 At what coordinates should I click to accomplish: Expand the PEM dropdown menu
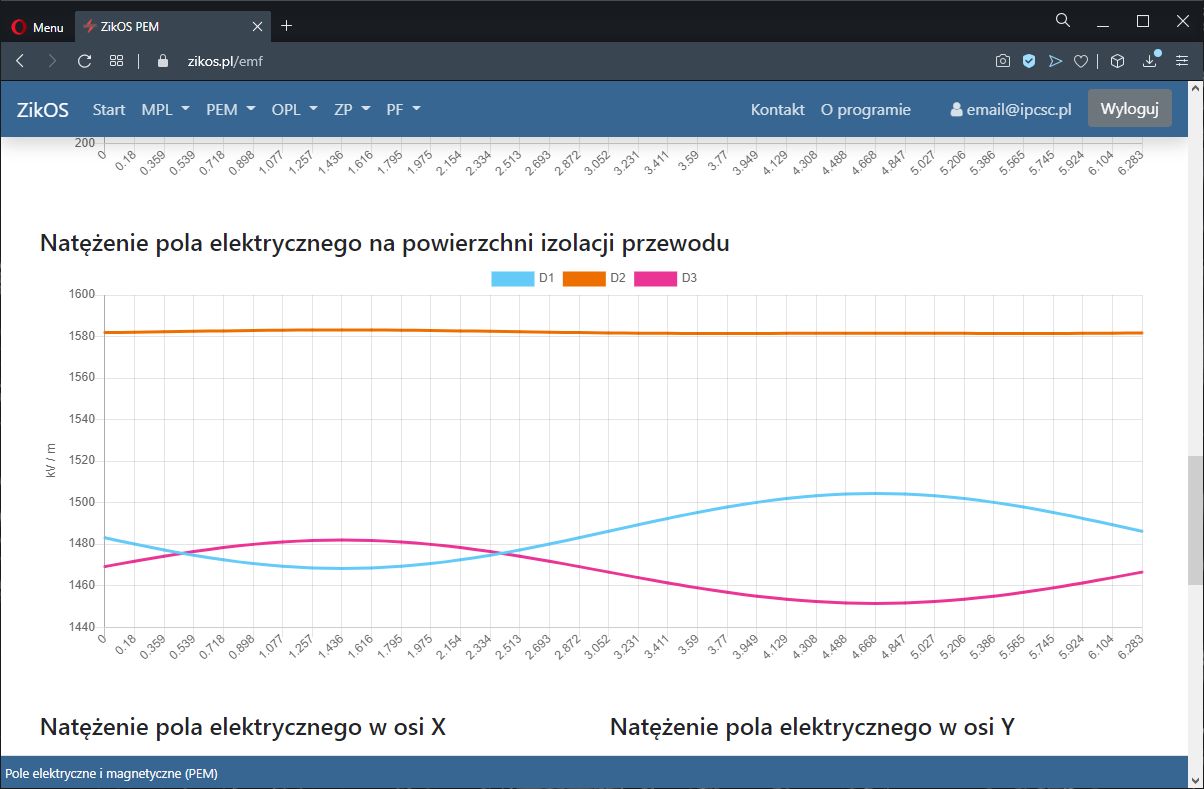pos(230,110)
